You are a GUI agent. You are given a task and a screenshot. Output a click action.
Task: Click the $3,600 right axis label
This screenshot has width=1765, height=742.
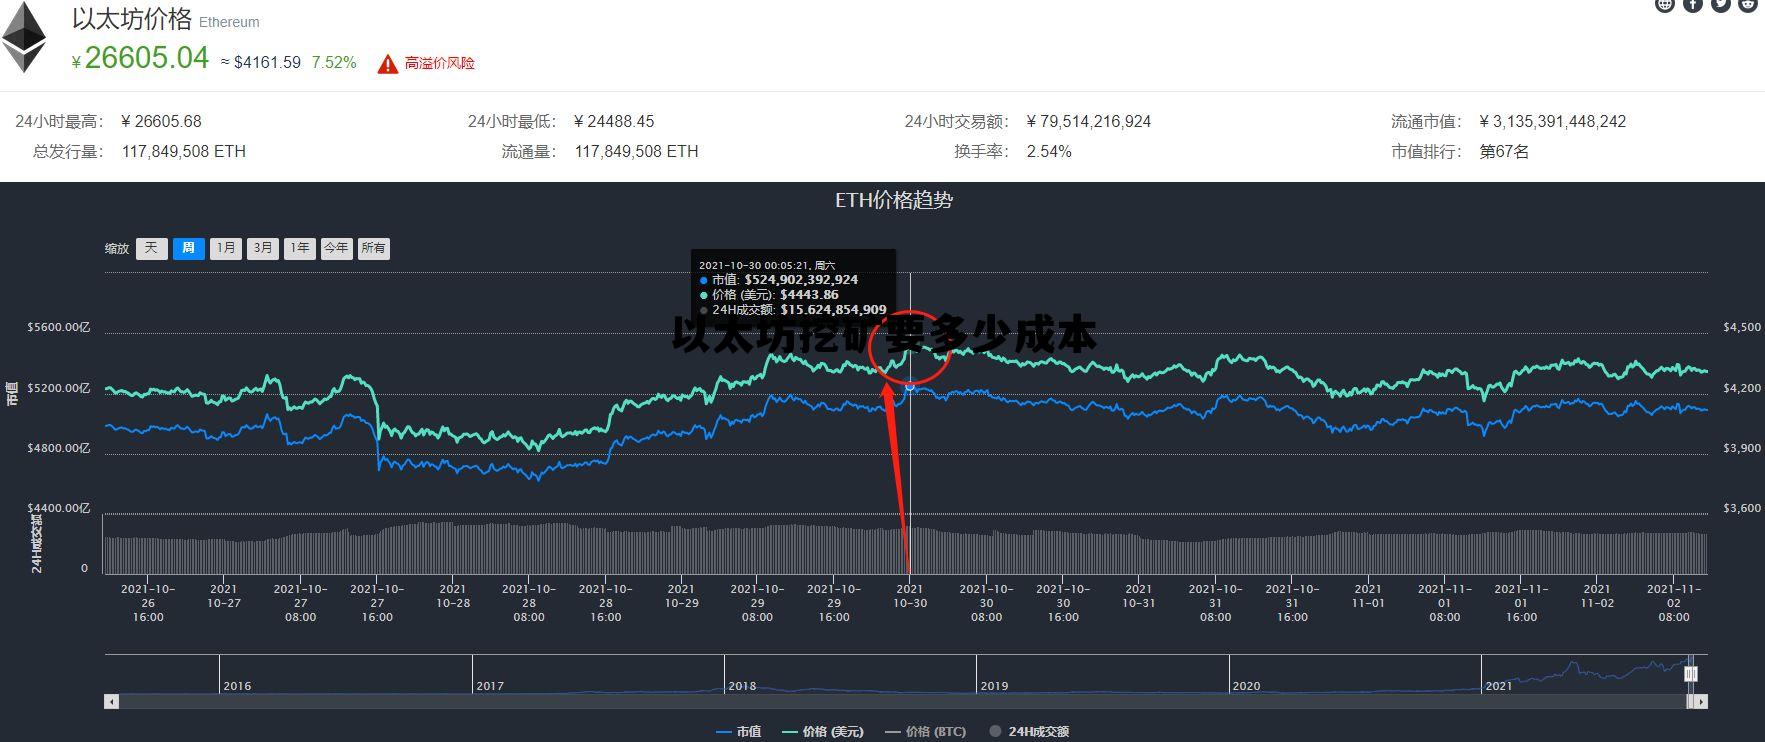[x=1742, y=508]
